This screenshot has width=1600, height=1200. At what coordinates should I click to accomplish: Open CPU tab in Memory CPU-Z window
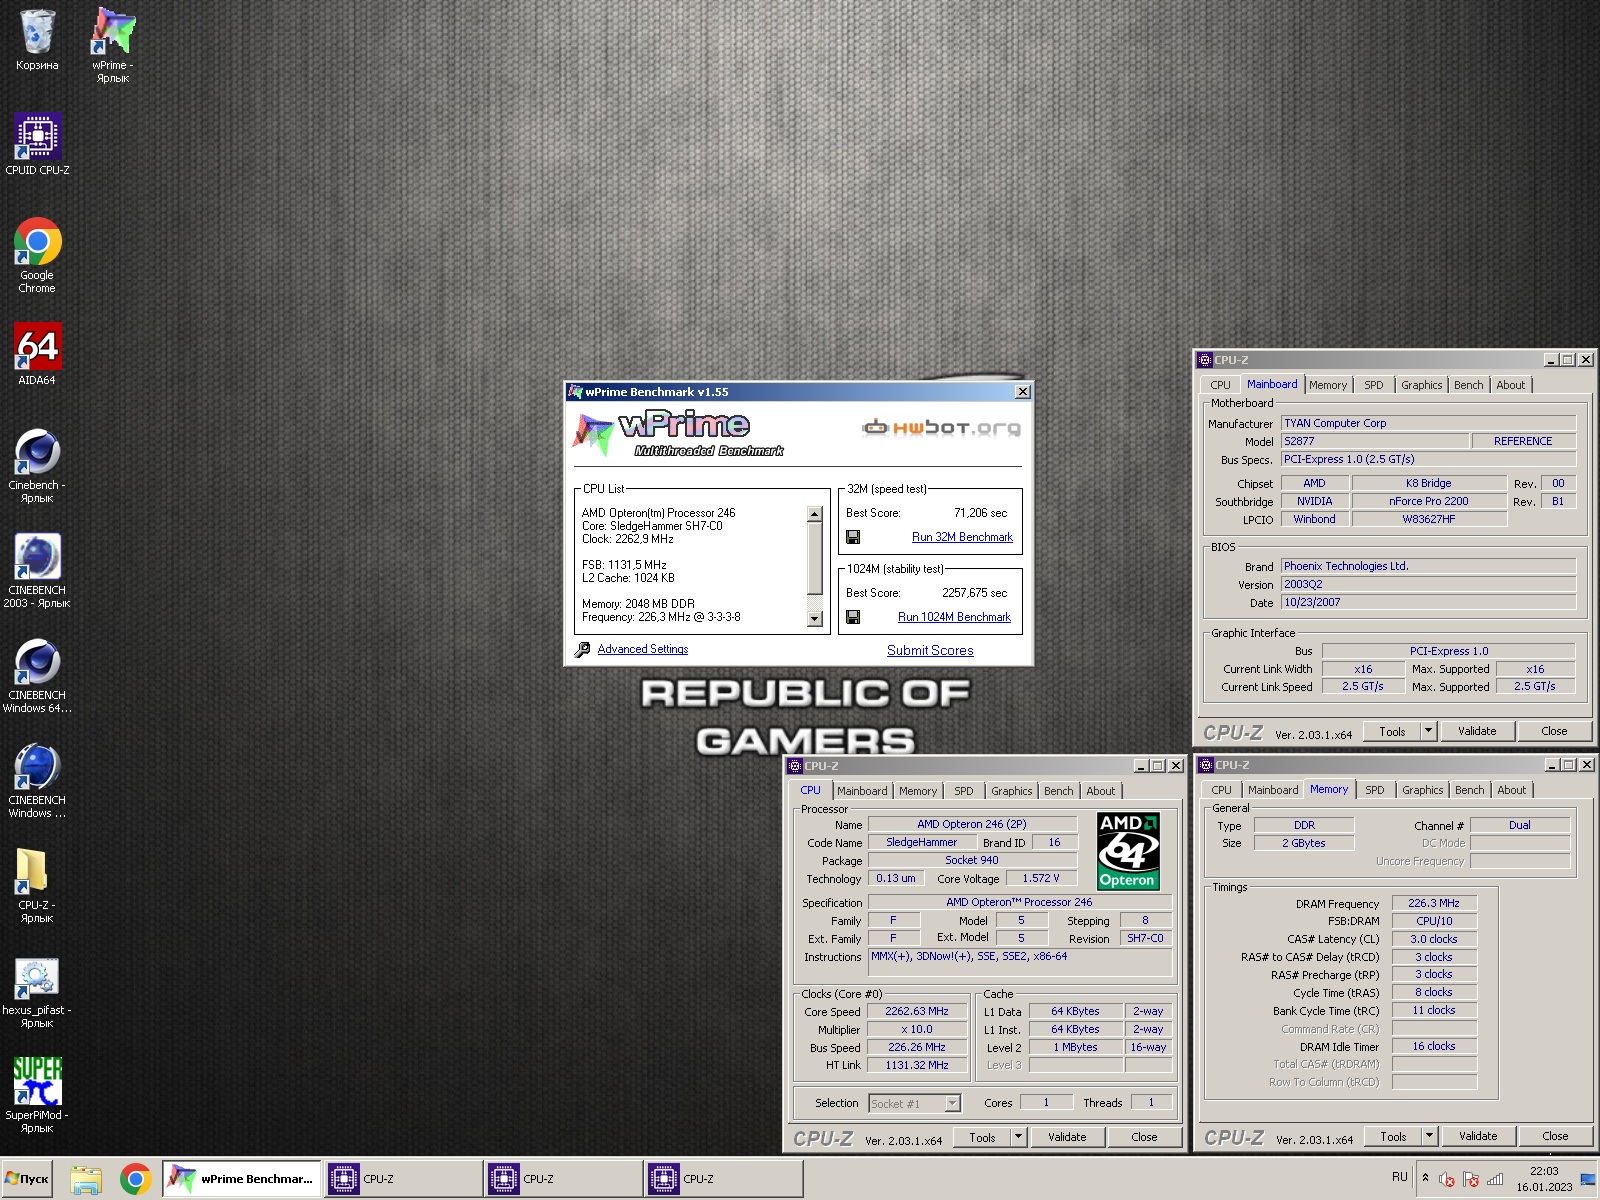1222,790
